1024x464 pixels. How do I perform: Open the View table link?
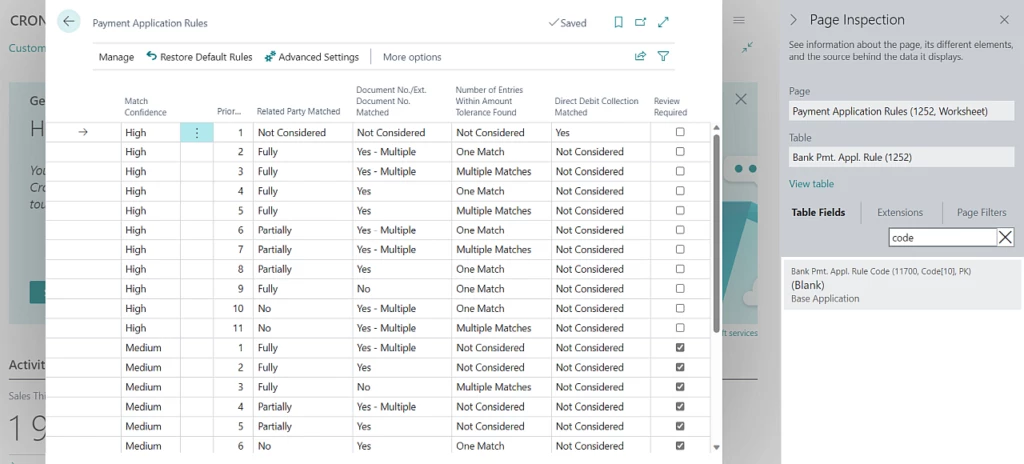click(810, 184)
